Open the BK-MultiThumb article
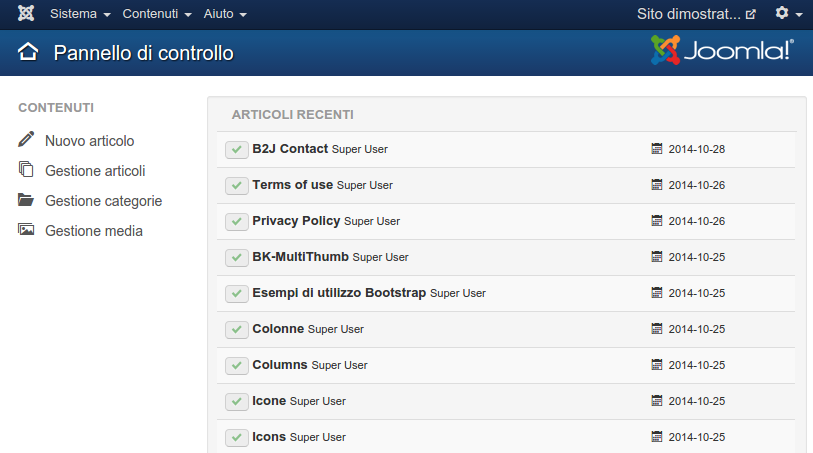The image size is (813, 453). pyautogui.click(x=300, y=257)
